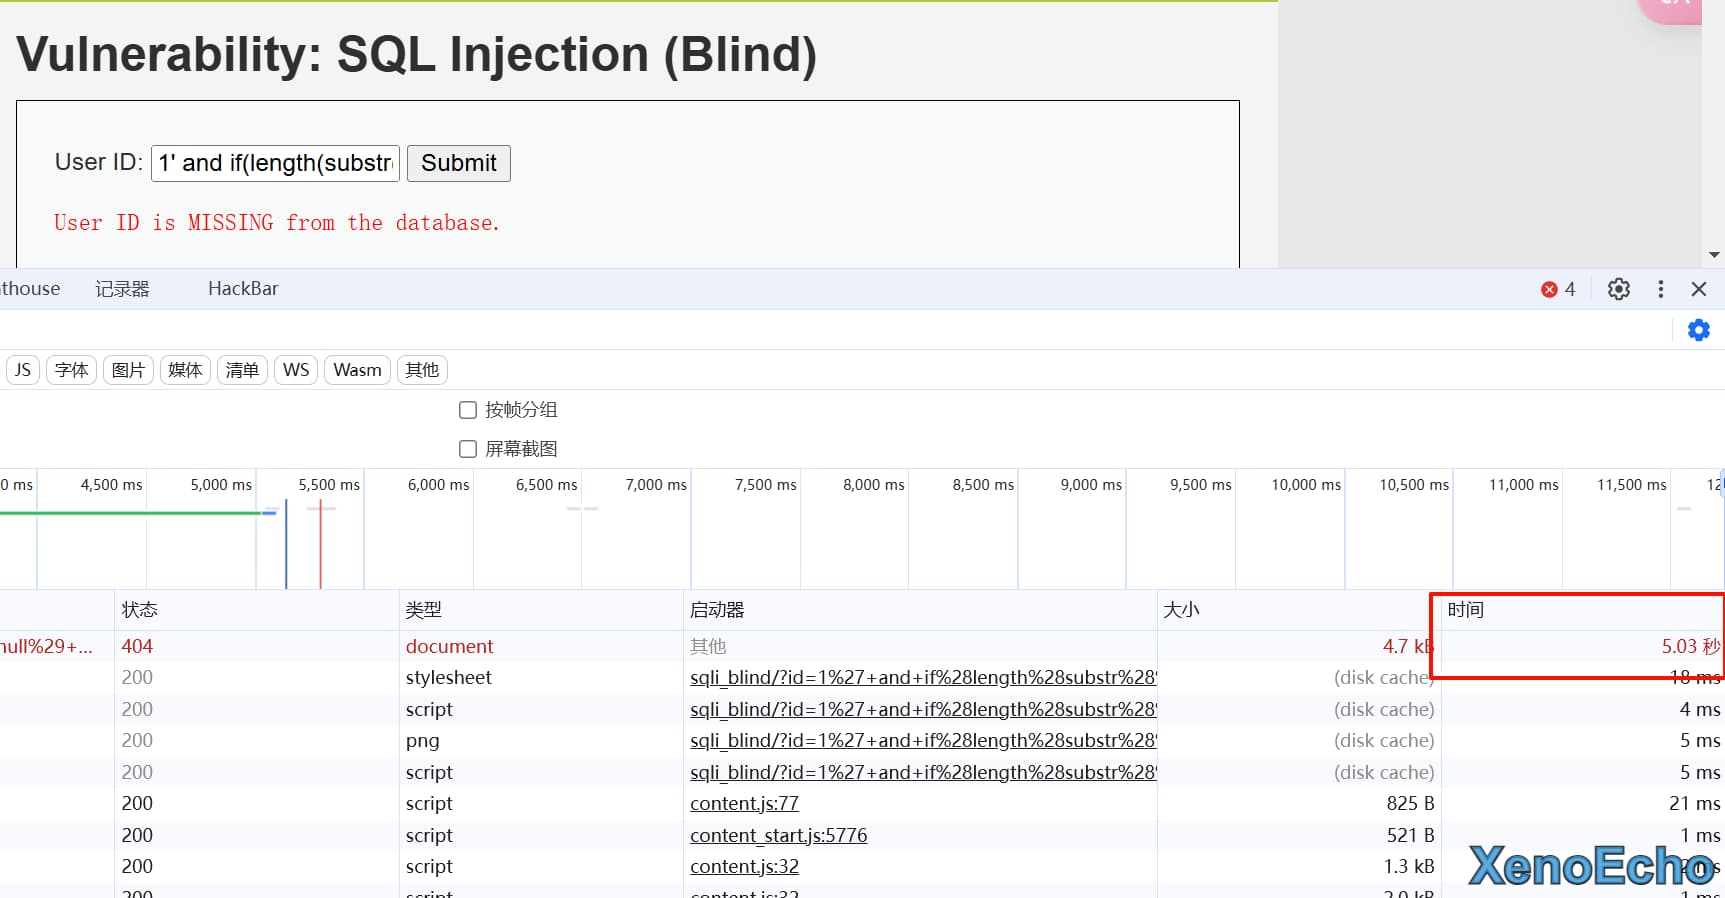Sort by the 时间 column header
This screenshot has width=1725, height=898.
[x=1466, y=610]
